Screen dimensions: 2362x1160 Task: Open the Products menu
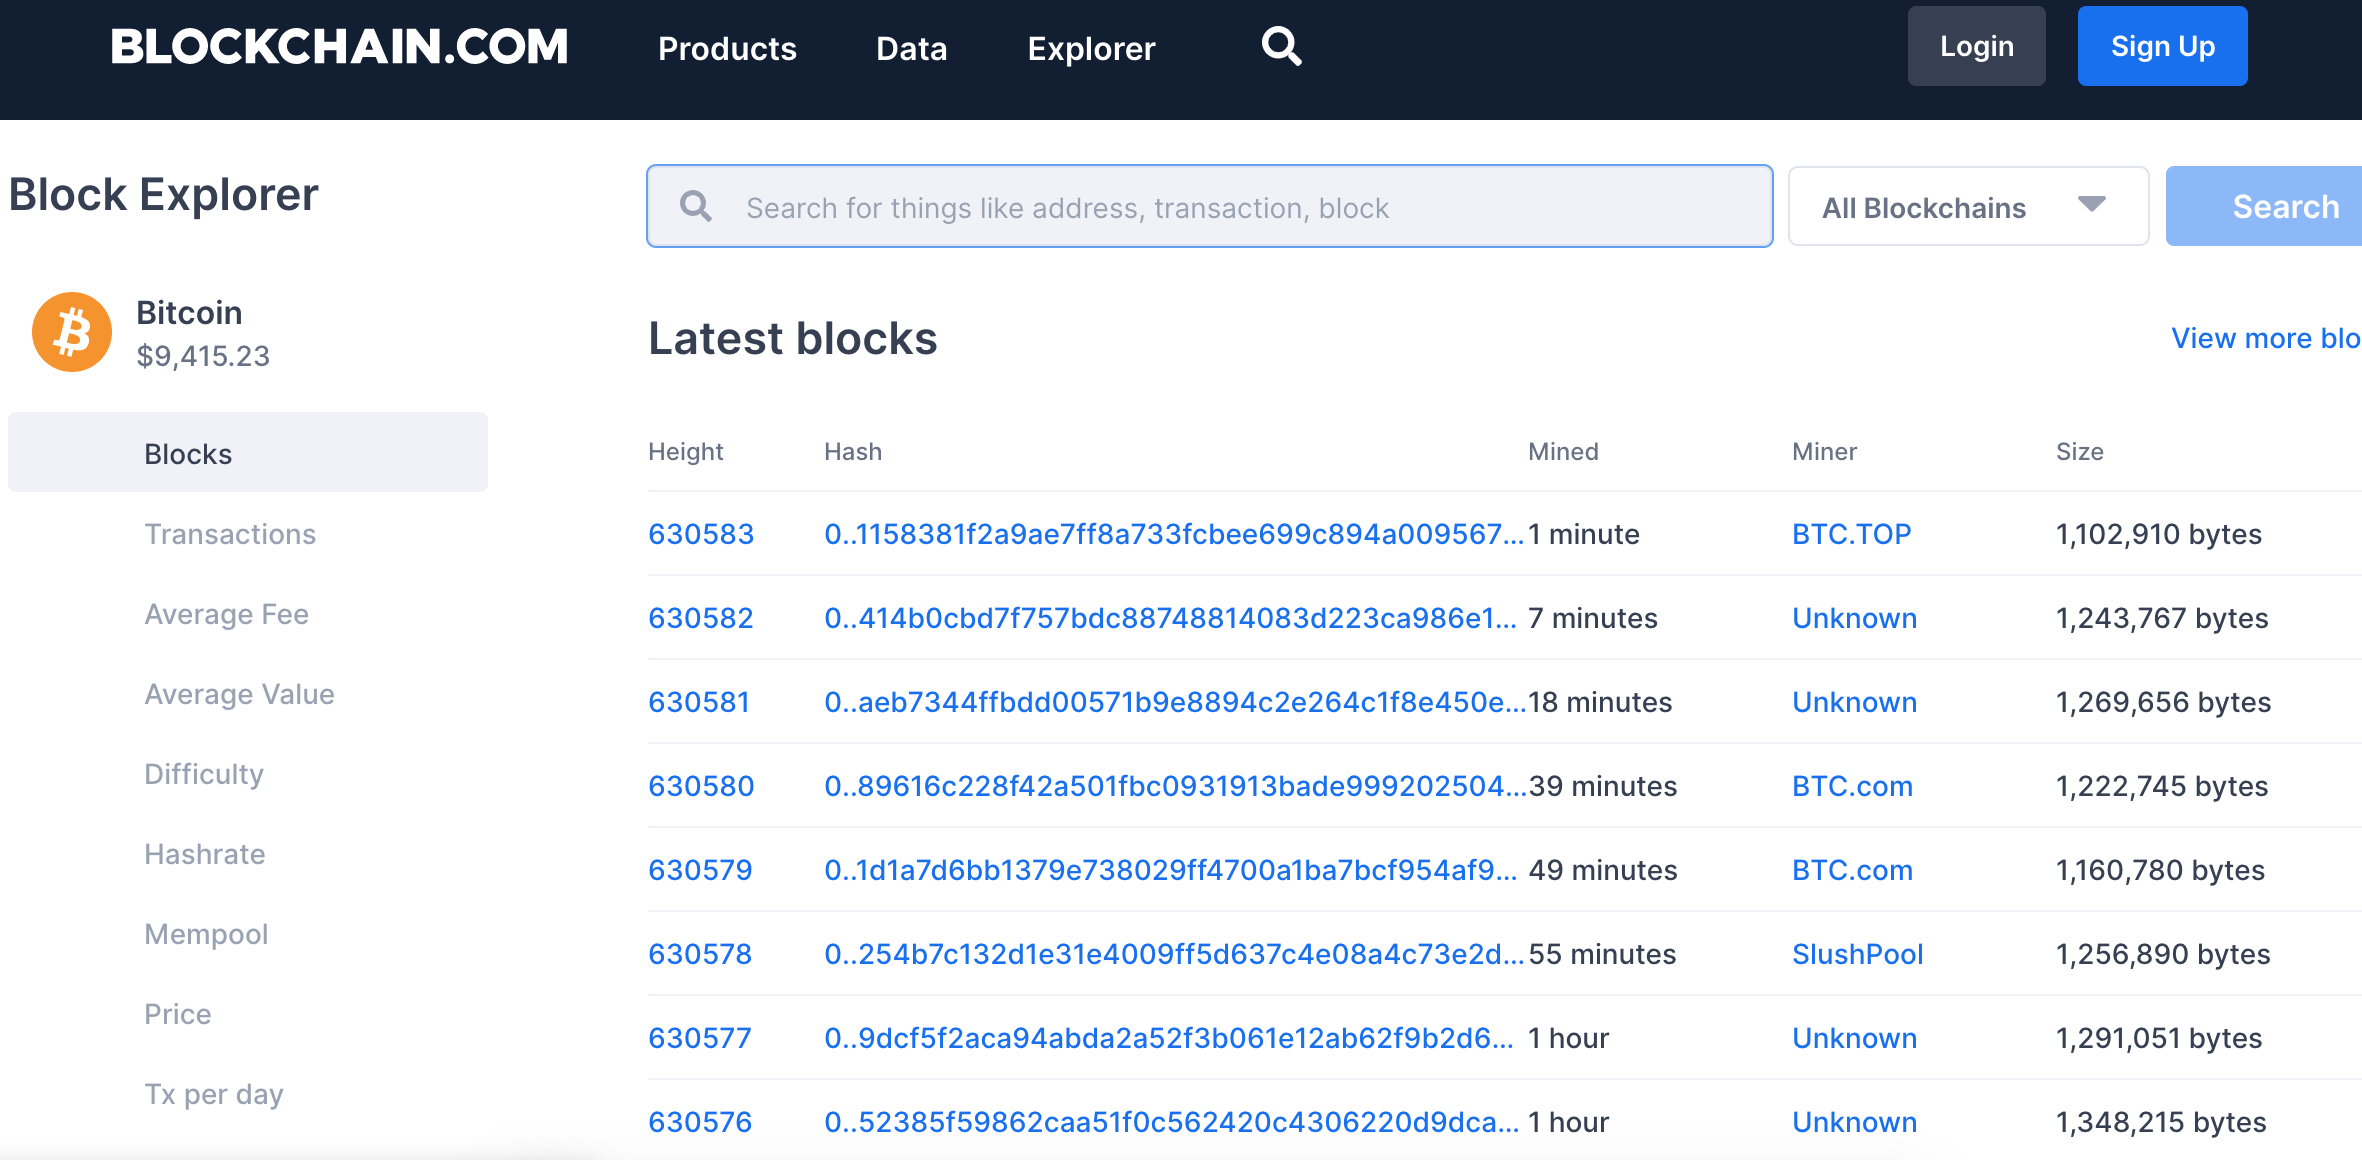click(727, 48)
